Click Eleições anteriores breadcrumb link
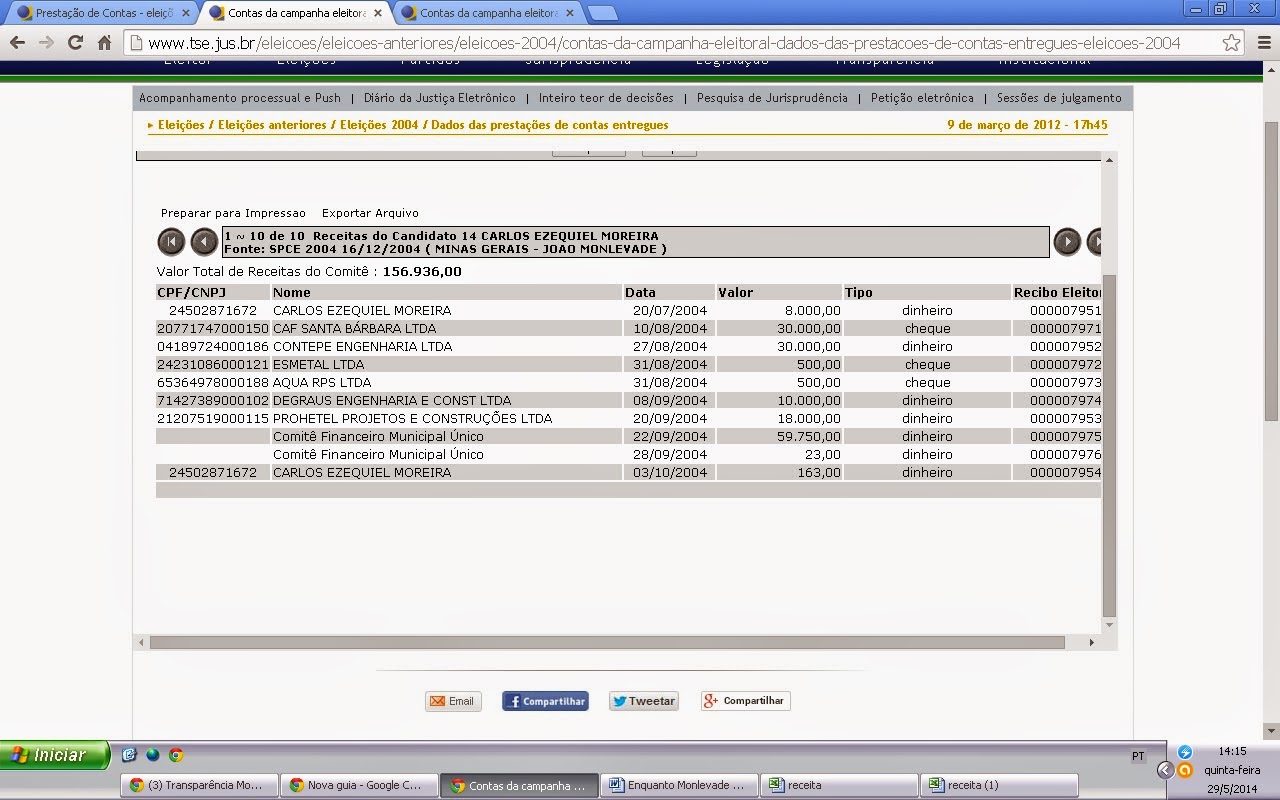This screenshot has width=1280, height=800. pos(272,125)
